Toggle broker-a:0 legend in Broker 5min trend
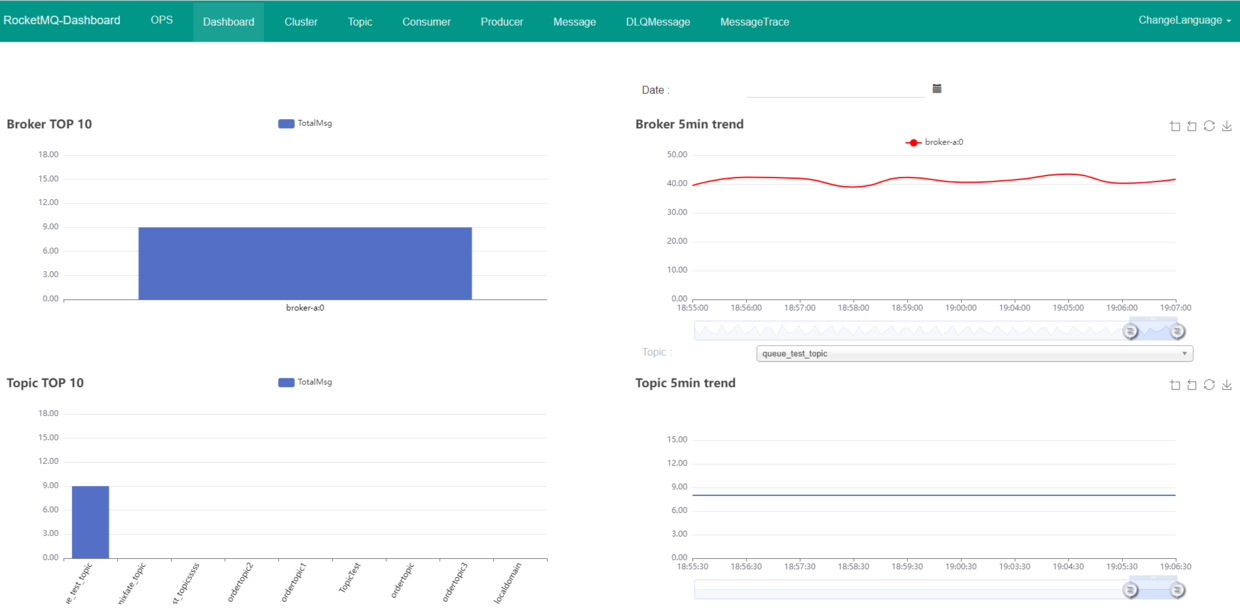Screen dimensions: 1240x608 click(934, 143)
